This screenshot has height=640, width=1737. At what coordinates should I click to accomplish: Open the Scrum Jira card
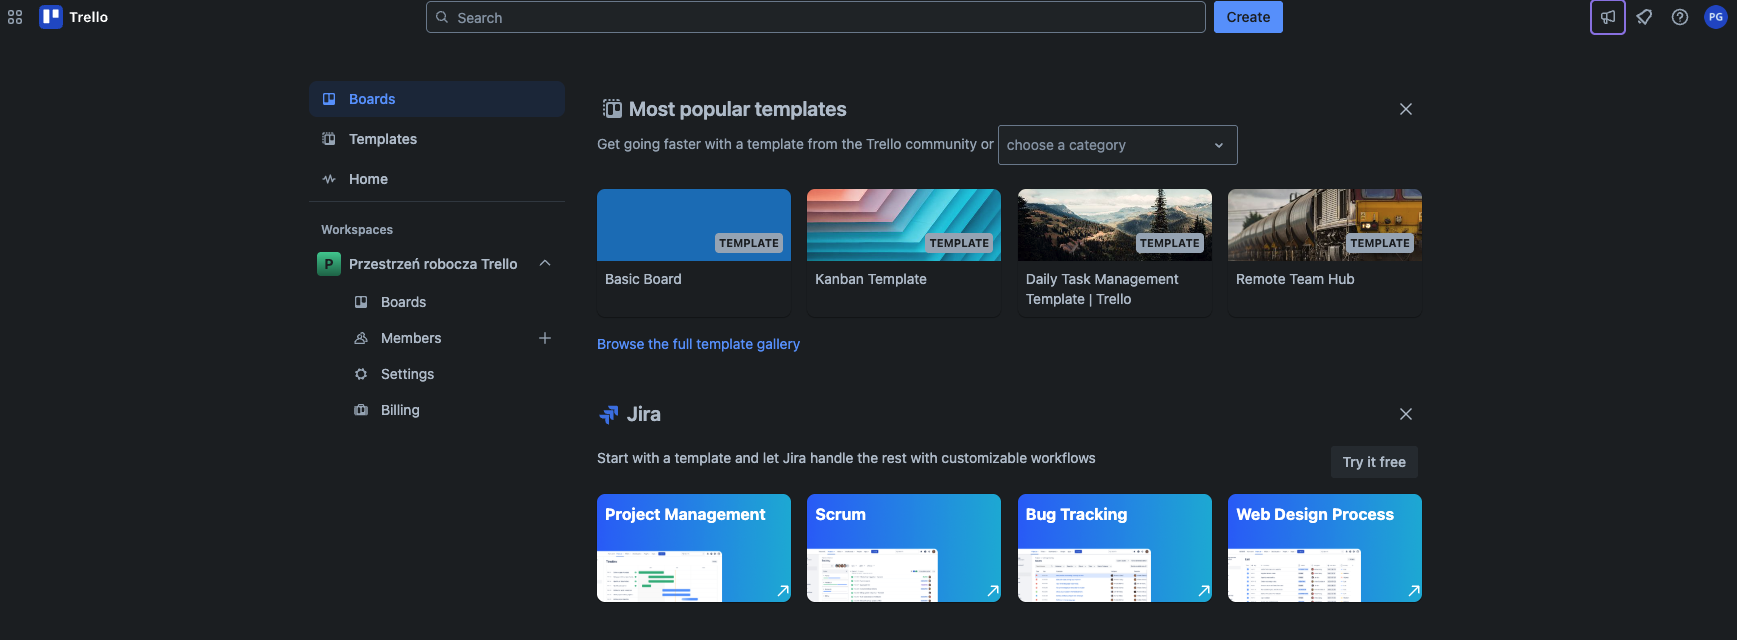coord(904,548)
